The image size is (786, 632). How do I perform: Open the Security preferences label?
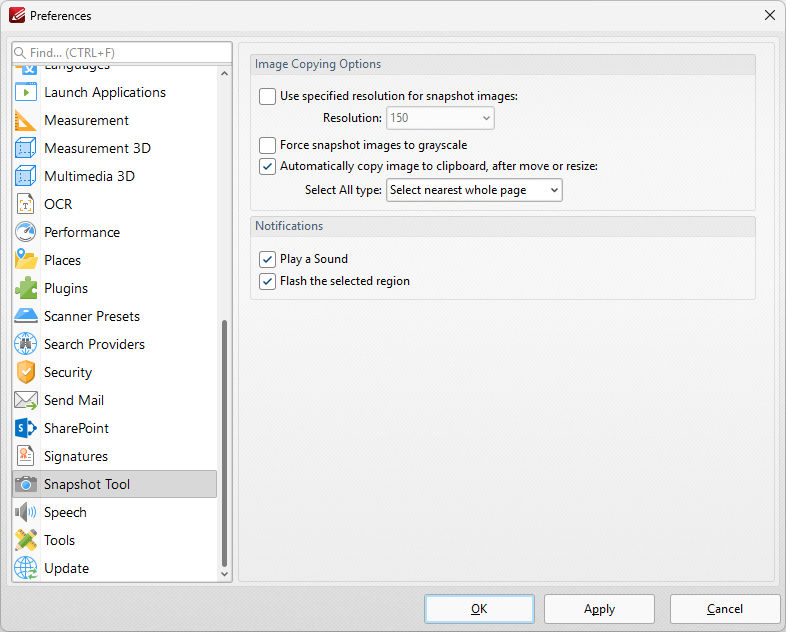click(x=68, y=372)
